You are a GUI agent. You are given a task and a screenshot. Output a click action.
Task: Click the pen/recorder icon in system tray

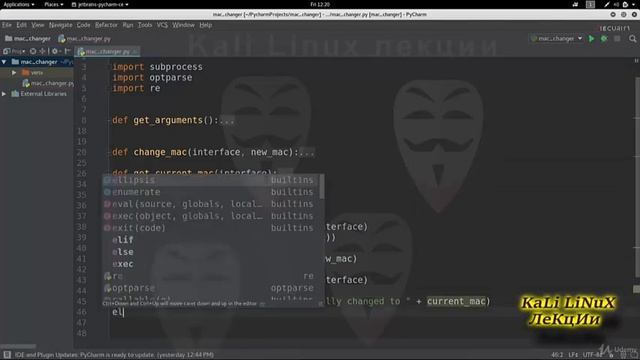[607, 4]
